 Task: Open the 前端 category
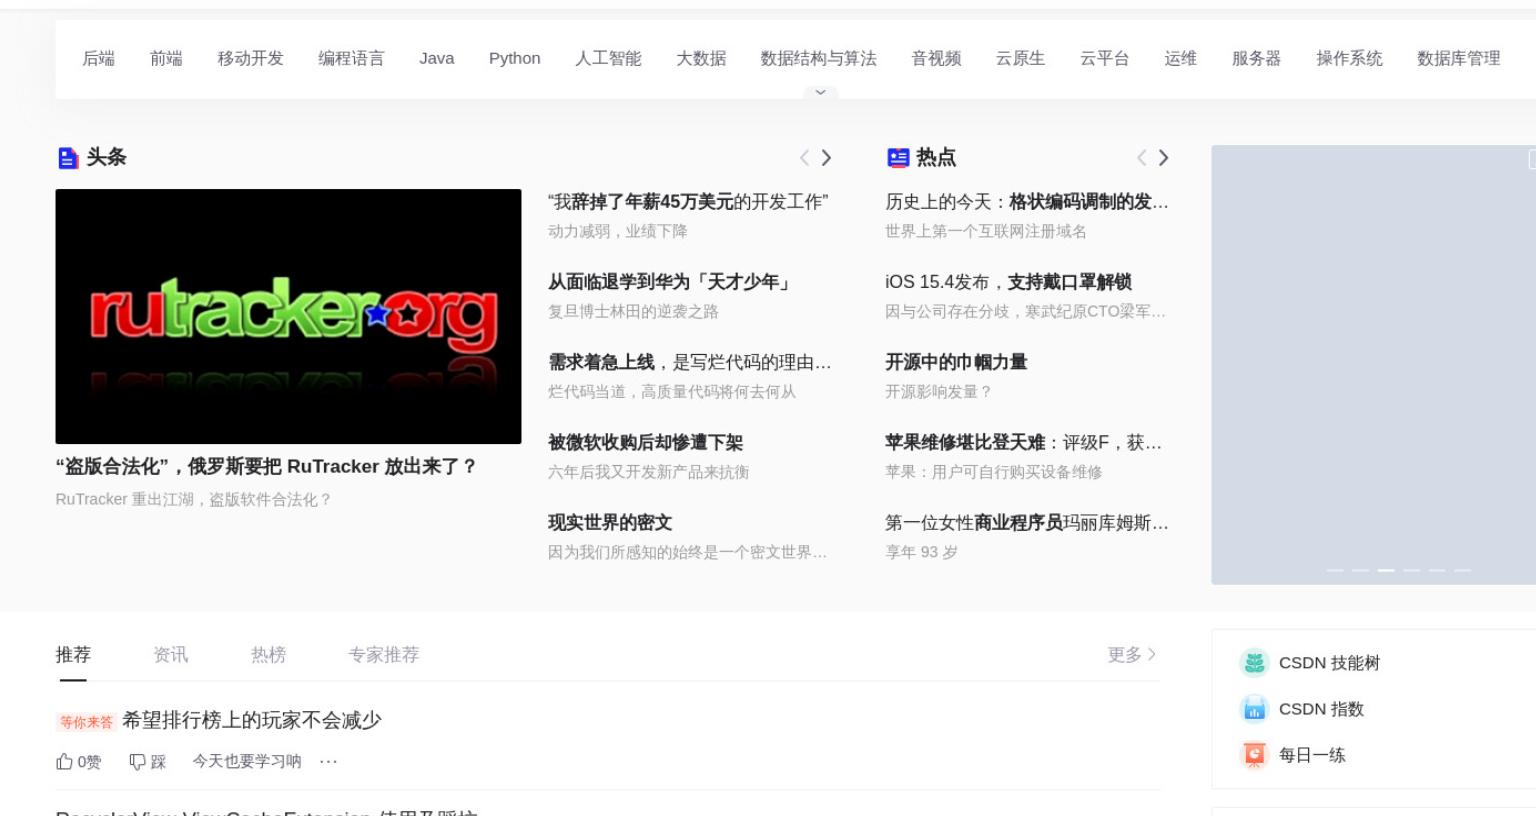coord(166,59)
